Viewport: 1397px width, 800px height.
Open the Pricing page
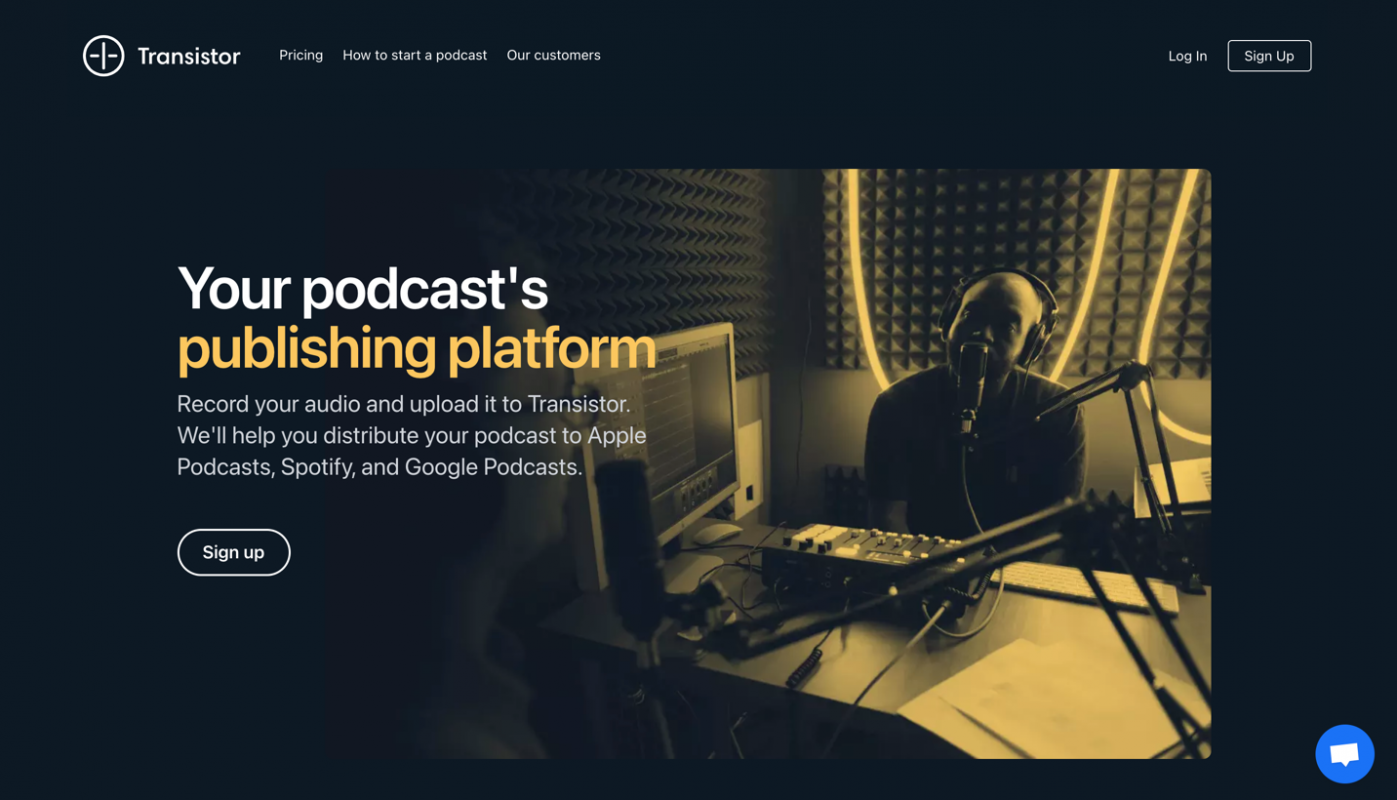(301, 55)
